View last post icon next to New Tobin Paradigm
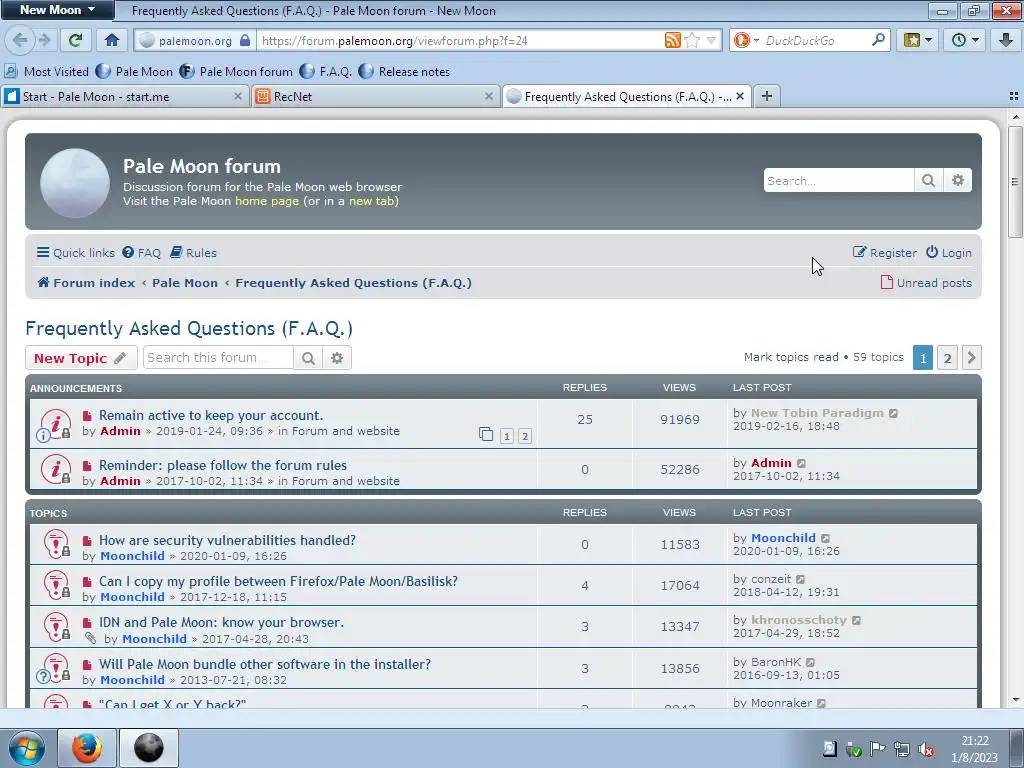This screenshot has width=1024, height=768. [x=893, y=413]
